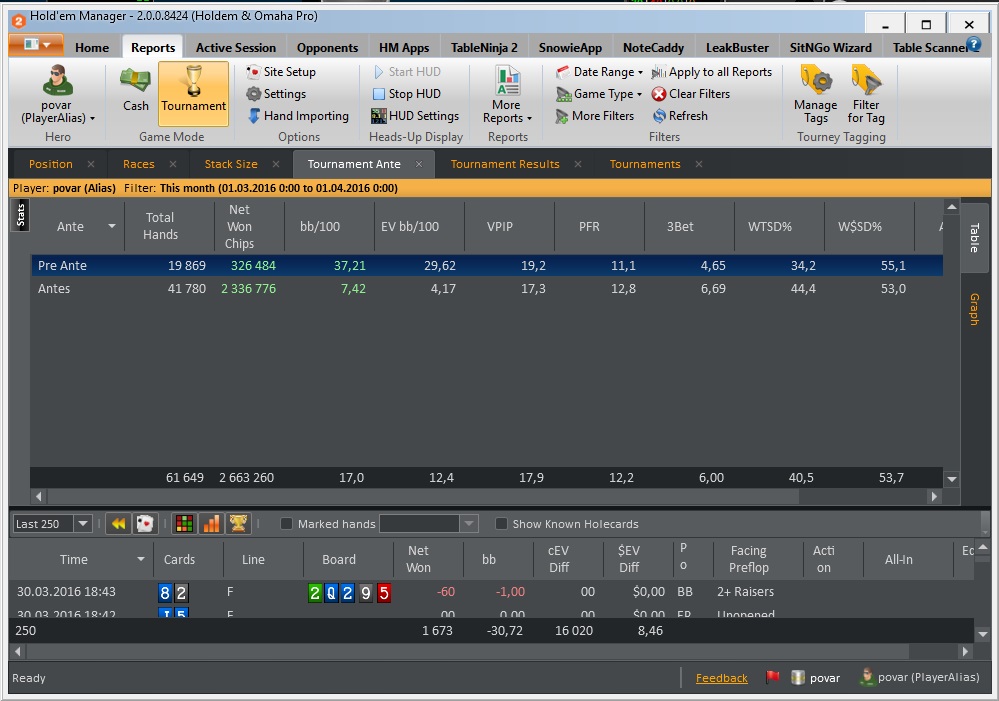Open the orange bar chart icon
The image size is (999, 701).
click(x=212, y=524)
